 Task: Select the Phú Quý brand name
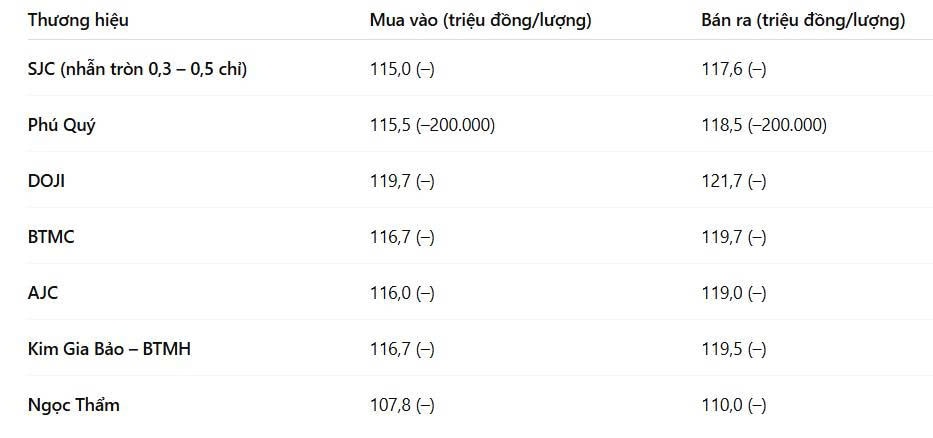click(61, 126)
